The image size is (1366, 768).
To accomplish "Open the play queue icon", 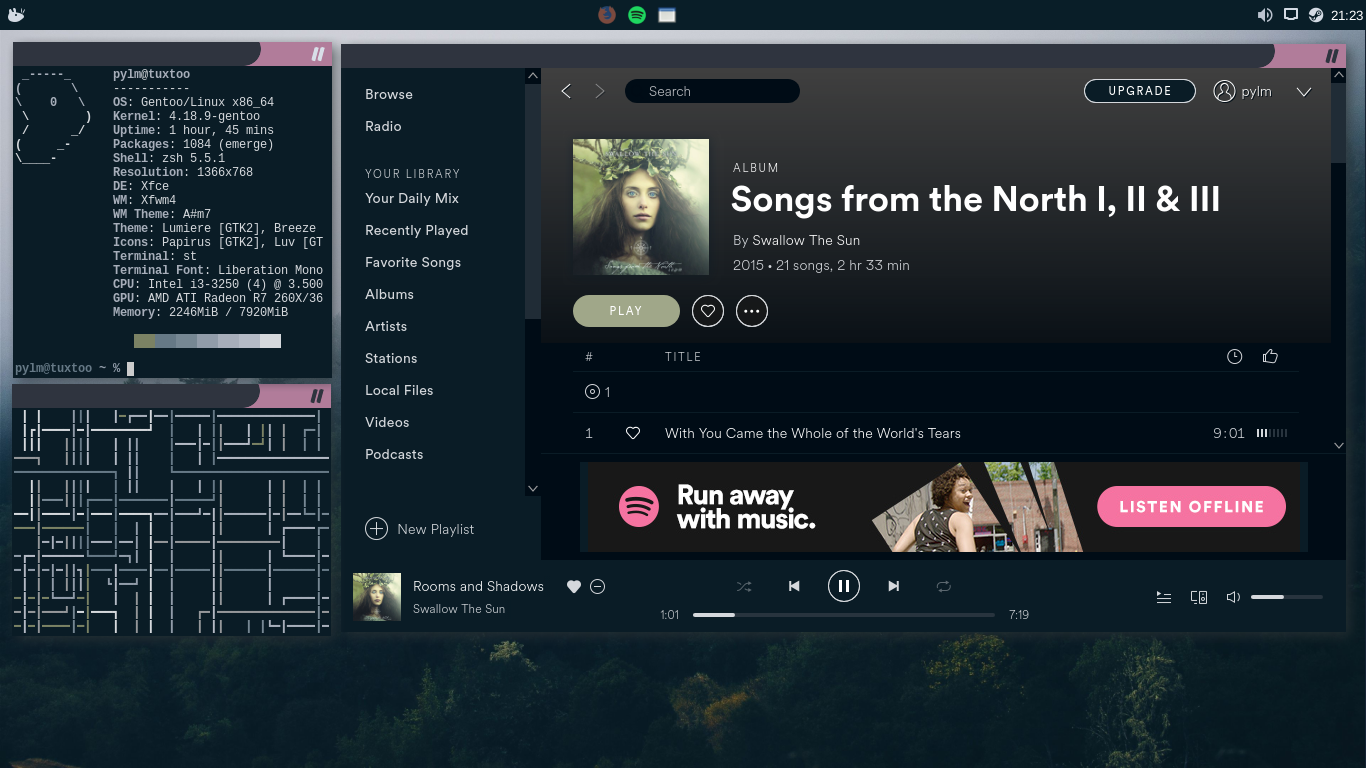I will (1164, 597).
